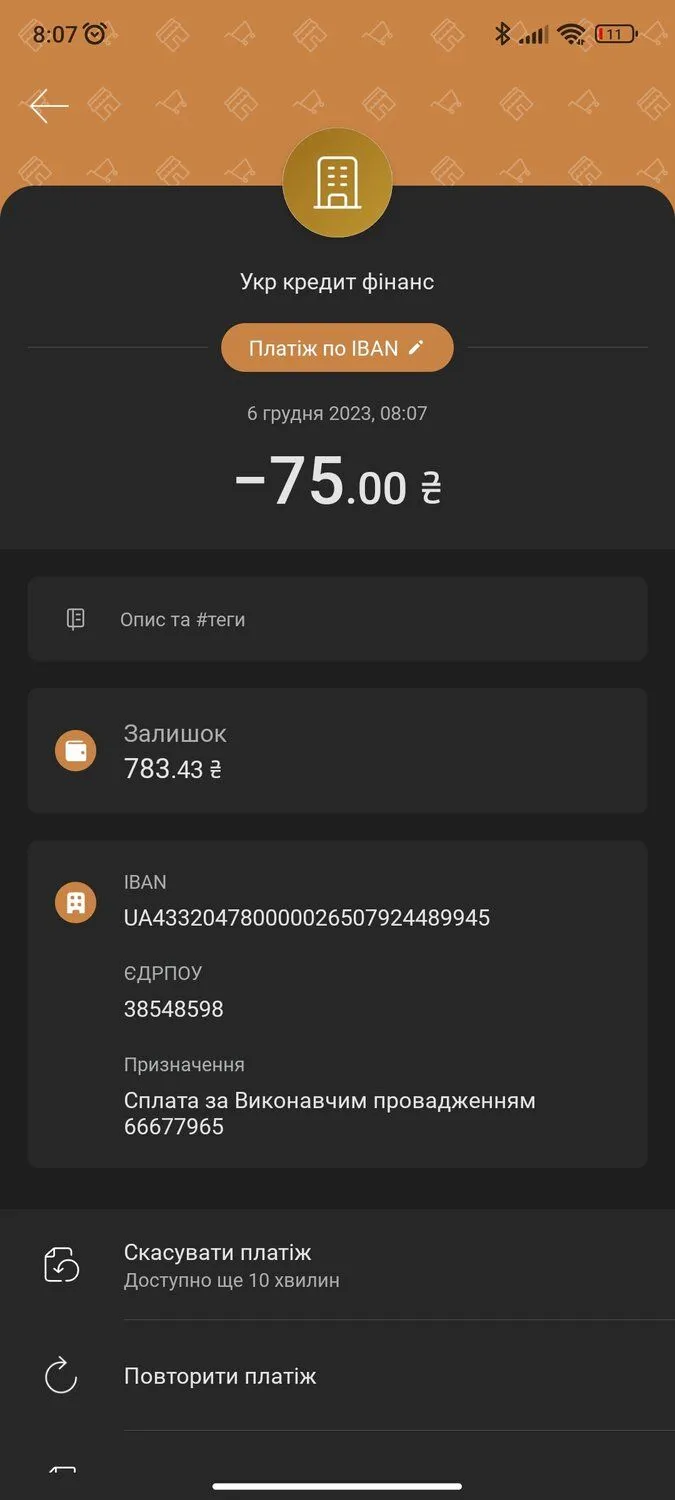Tap the back arrow to return
The height and width of the screenshot is (1500, 675).
(x=47, y=105)
